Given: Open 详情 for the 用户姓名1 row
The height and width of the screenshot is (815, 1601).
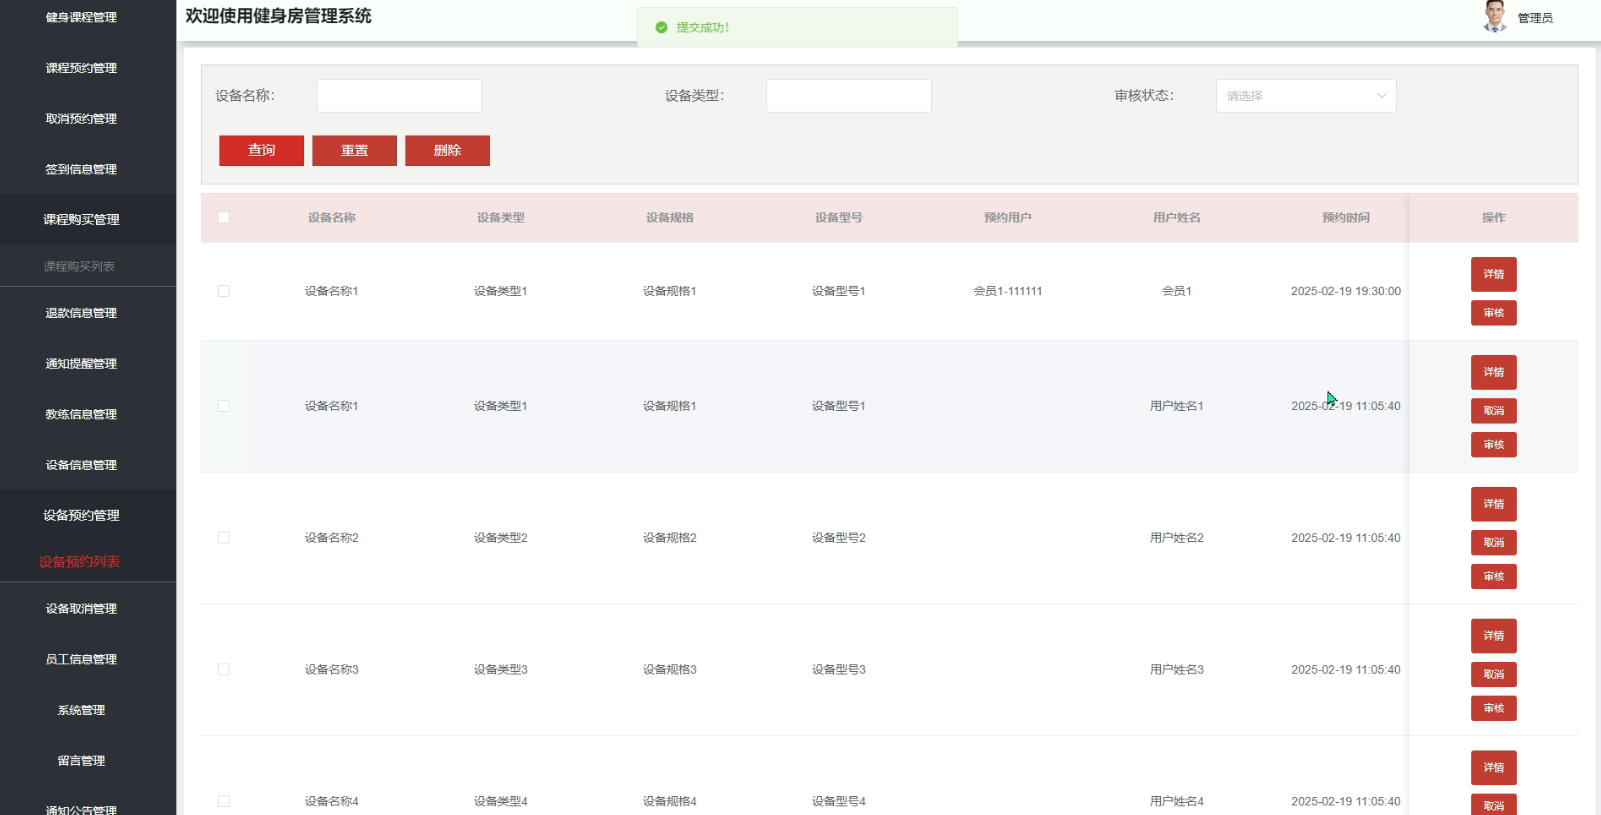Looking at the screenshot, I should [1493, 372].
